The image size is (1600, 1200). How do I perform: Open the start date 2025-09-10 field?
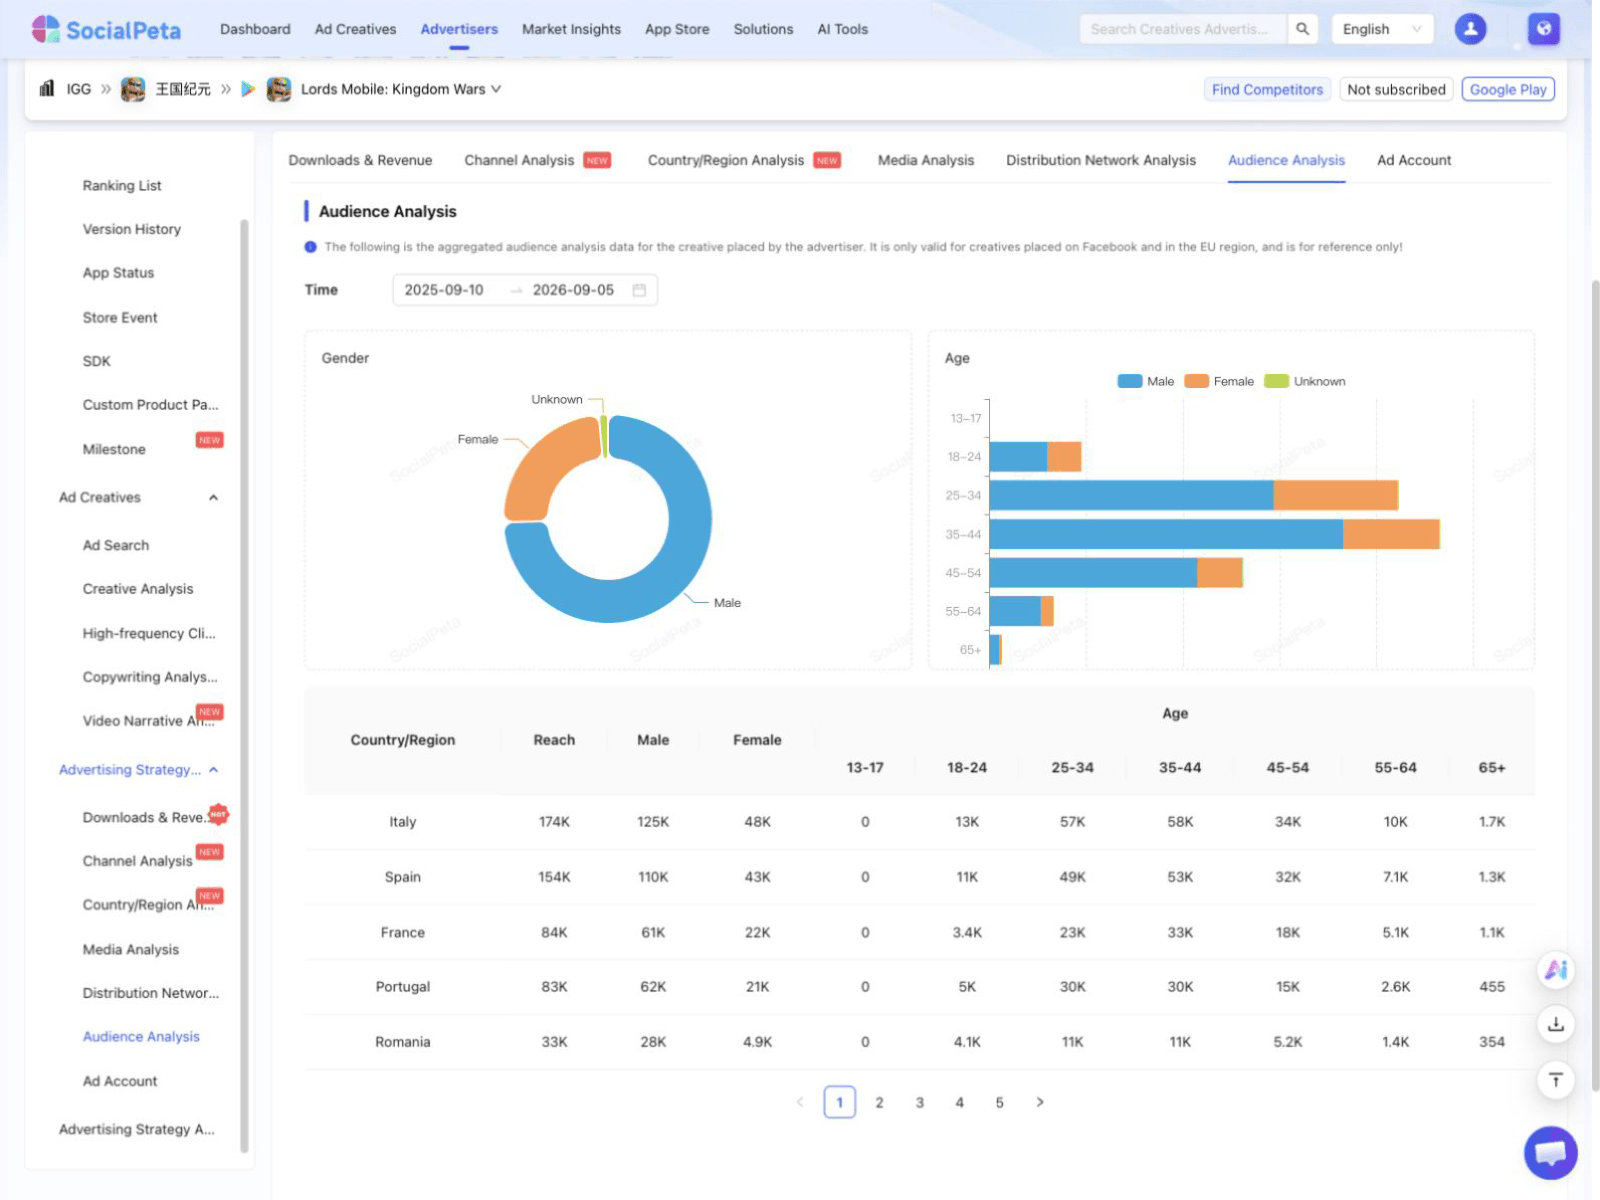click(444, 290)
